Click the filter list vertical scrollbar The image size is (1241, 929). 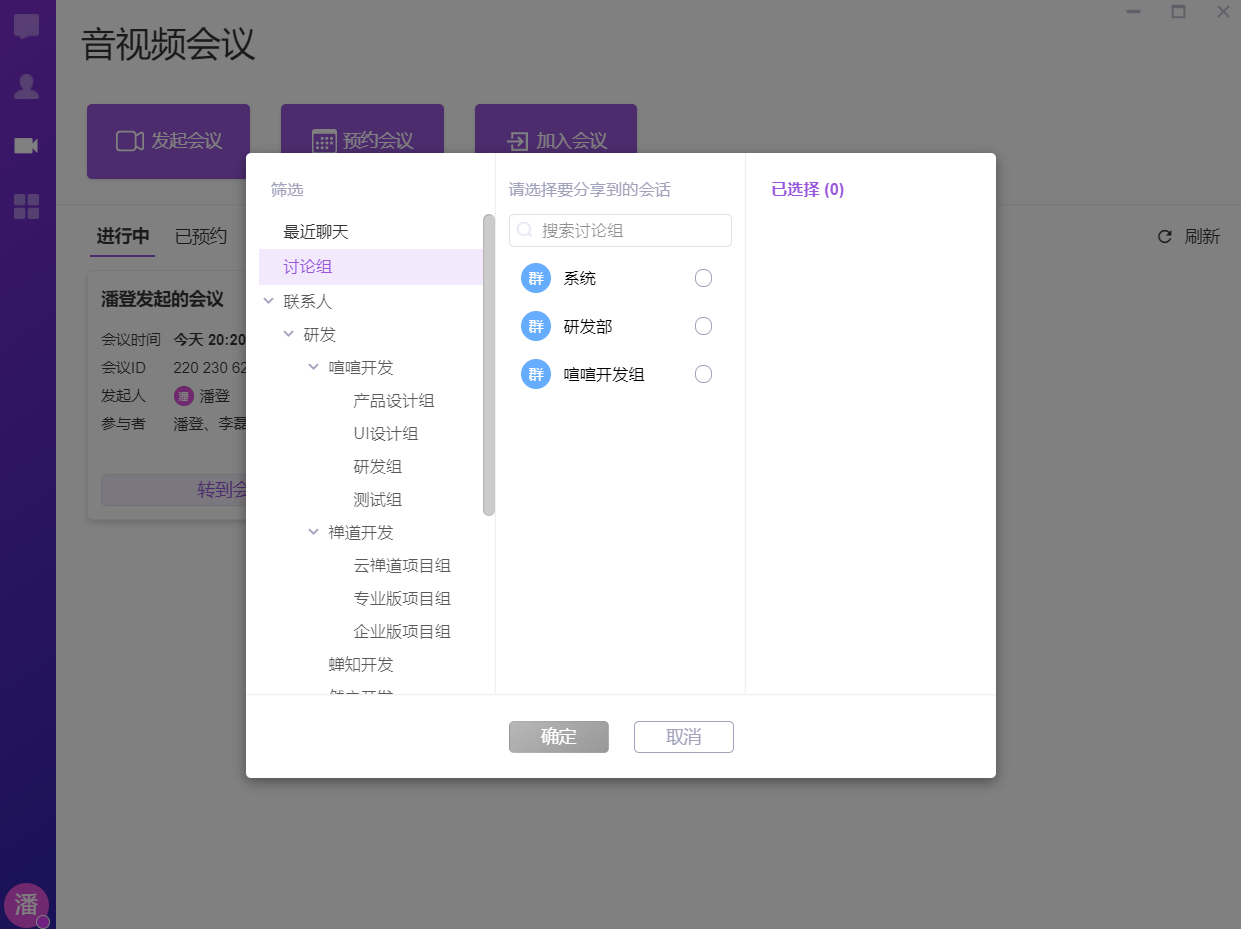tap(489, 365)
